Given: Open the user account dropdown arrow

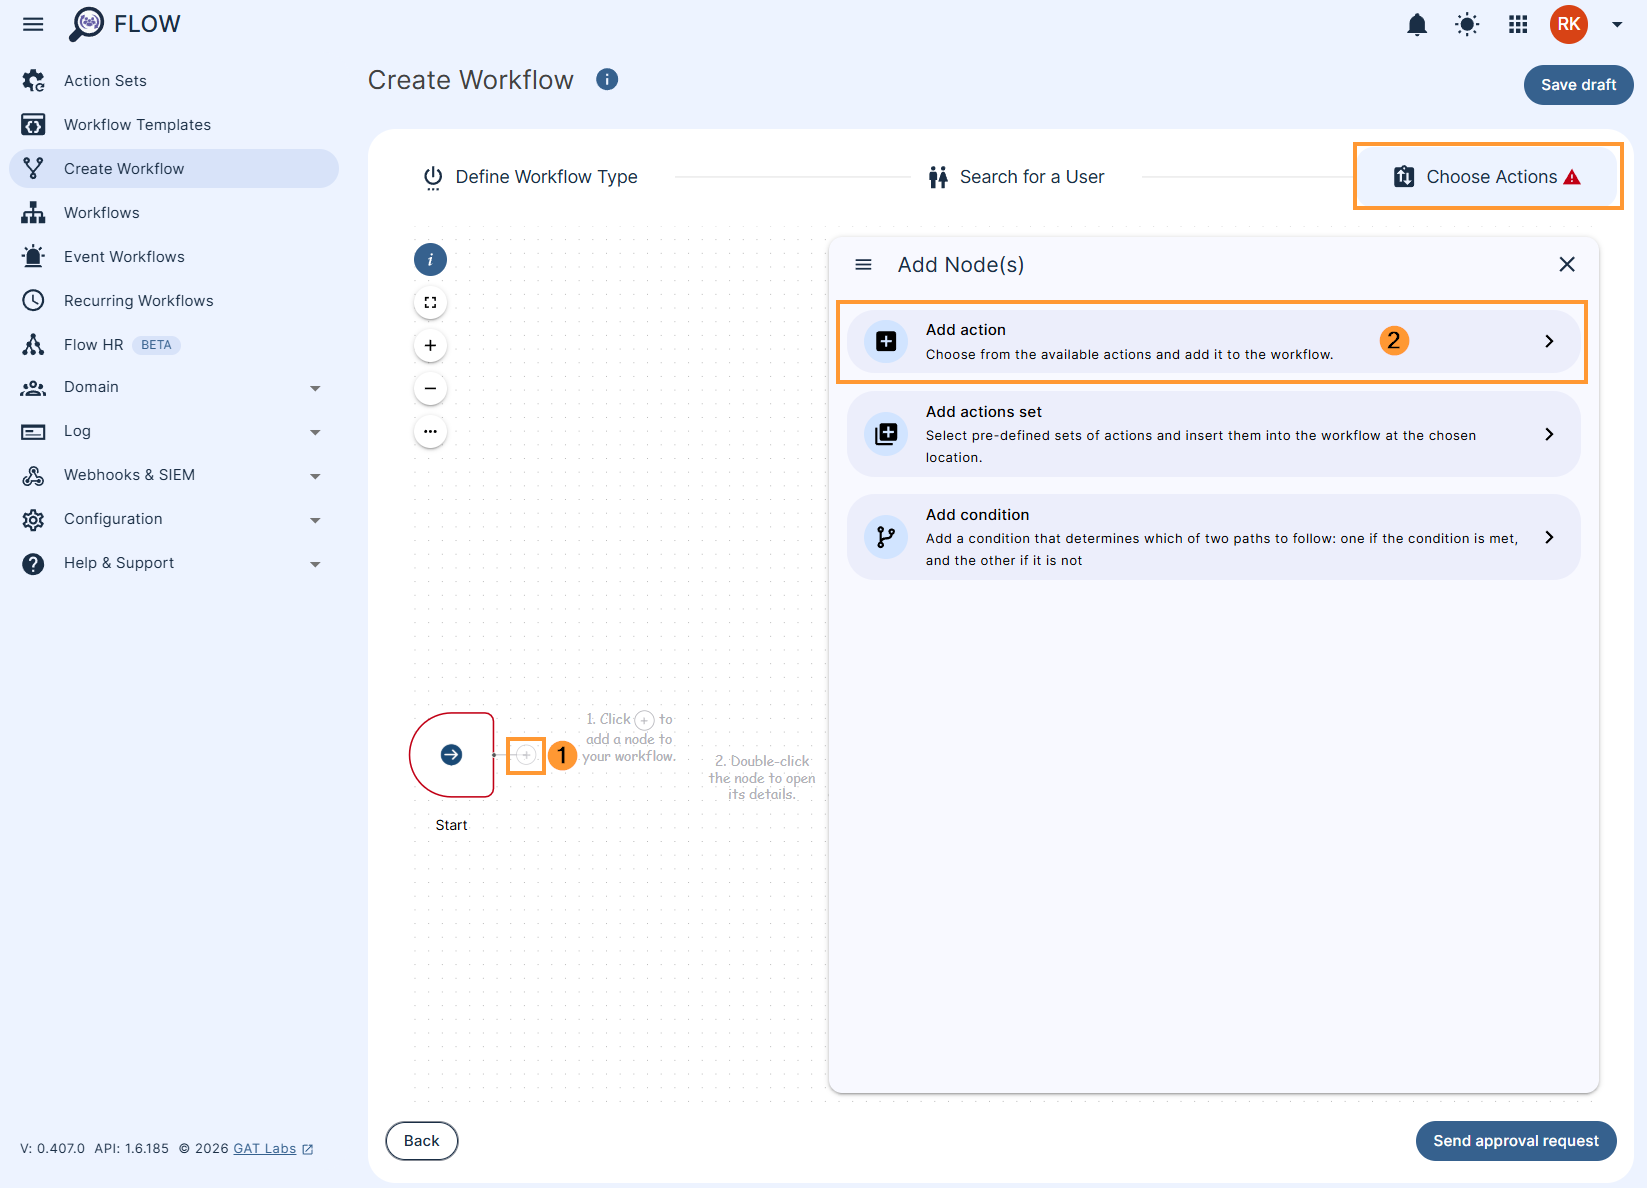Looking at the screenshot, I should click(1614, 24).
